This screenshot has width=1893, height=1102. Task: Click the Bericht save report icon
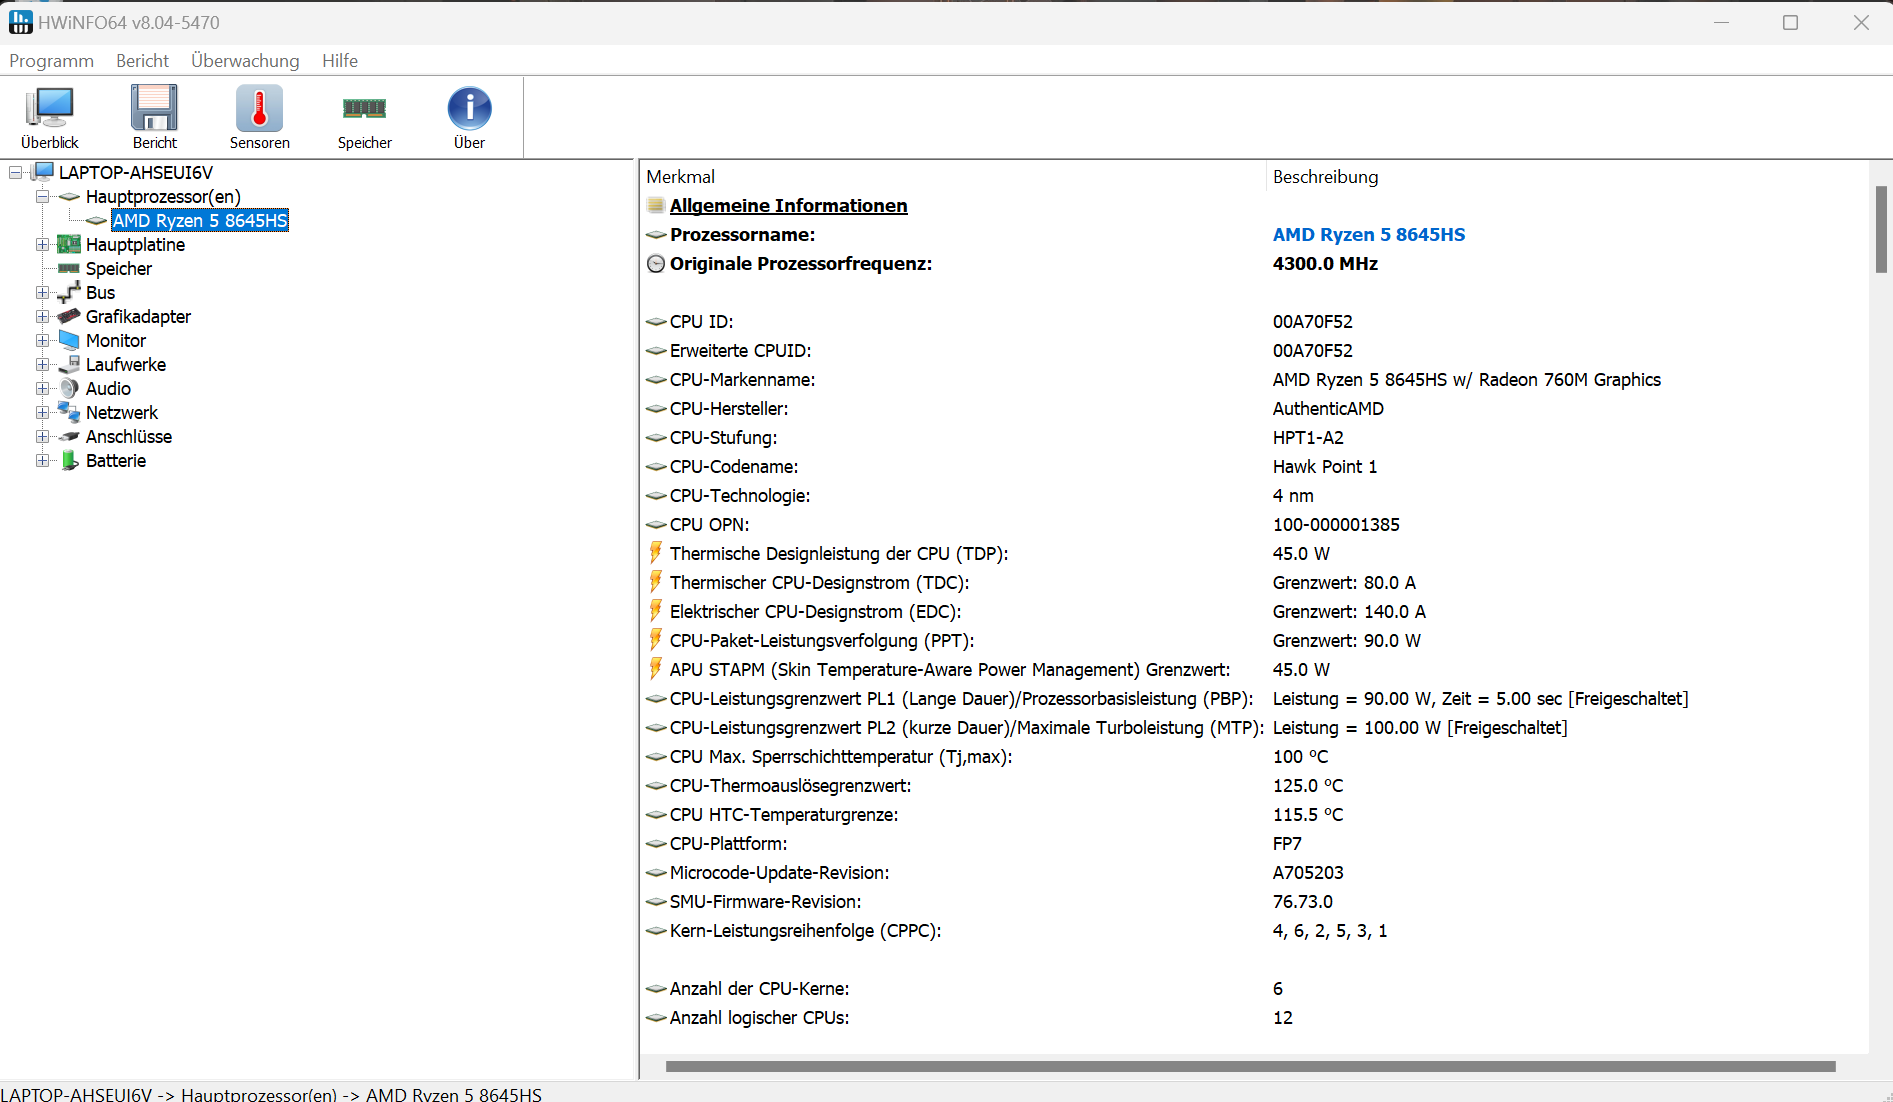click(x=154, y=109)
